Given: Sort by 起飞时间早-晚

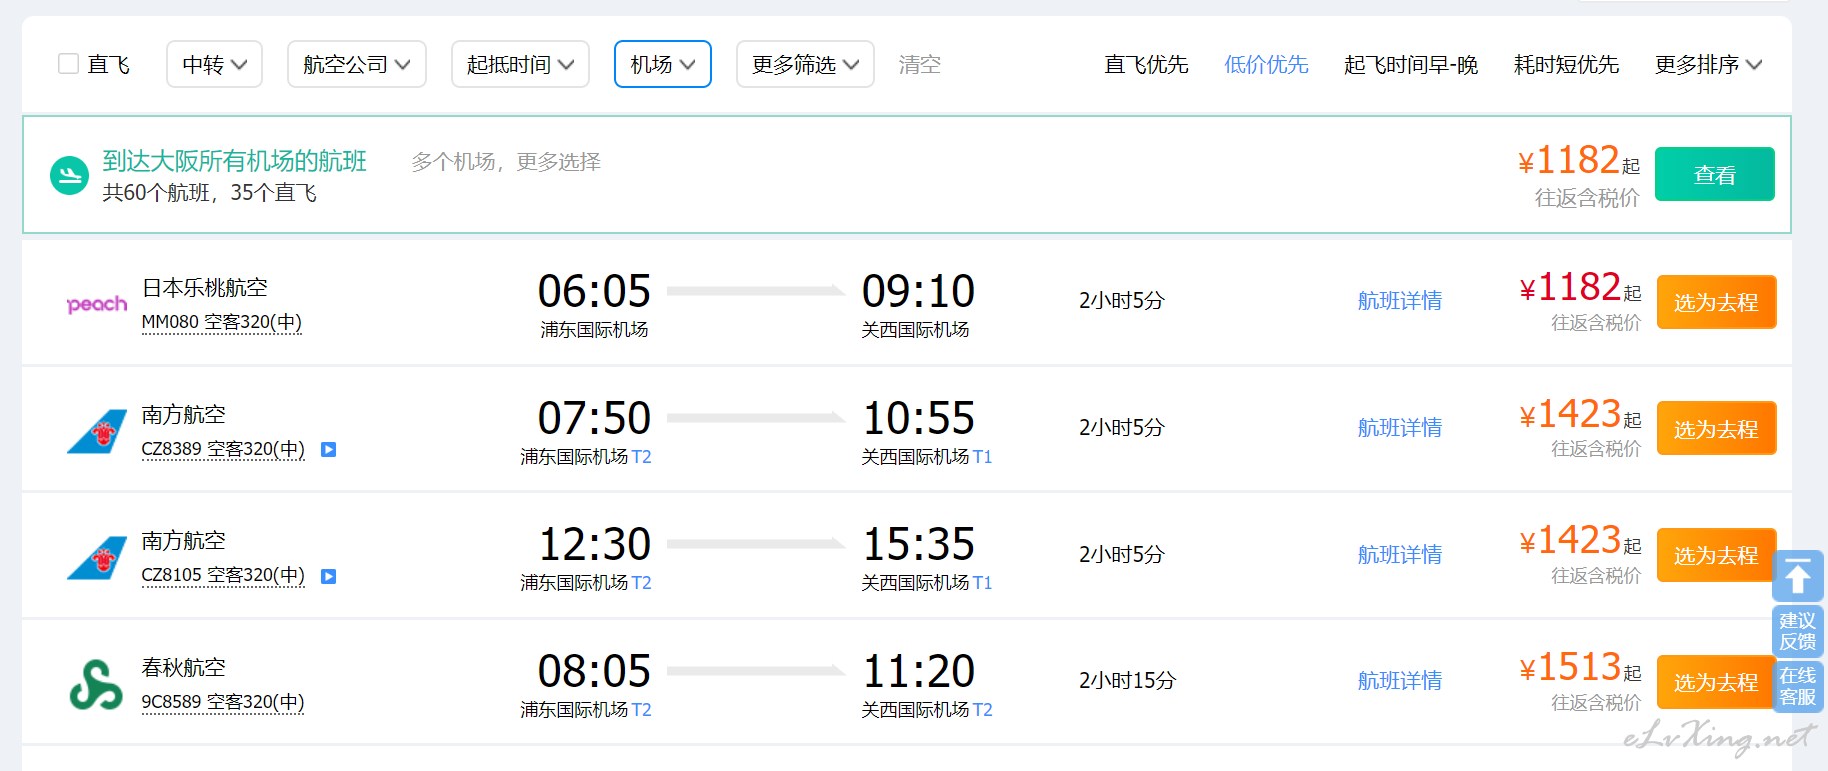Looking at the screenshot, I should coord(1411,65).
